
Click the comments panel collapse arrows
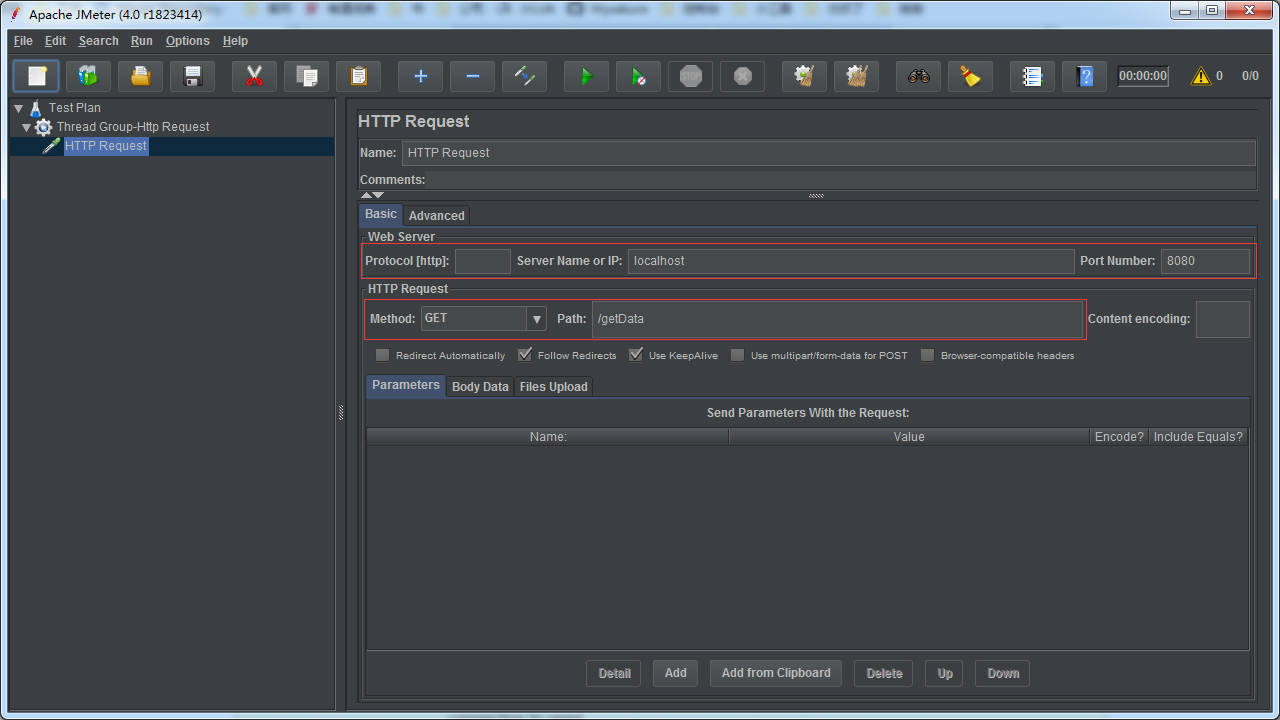pos(372,195)
